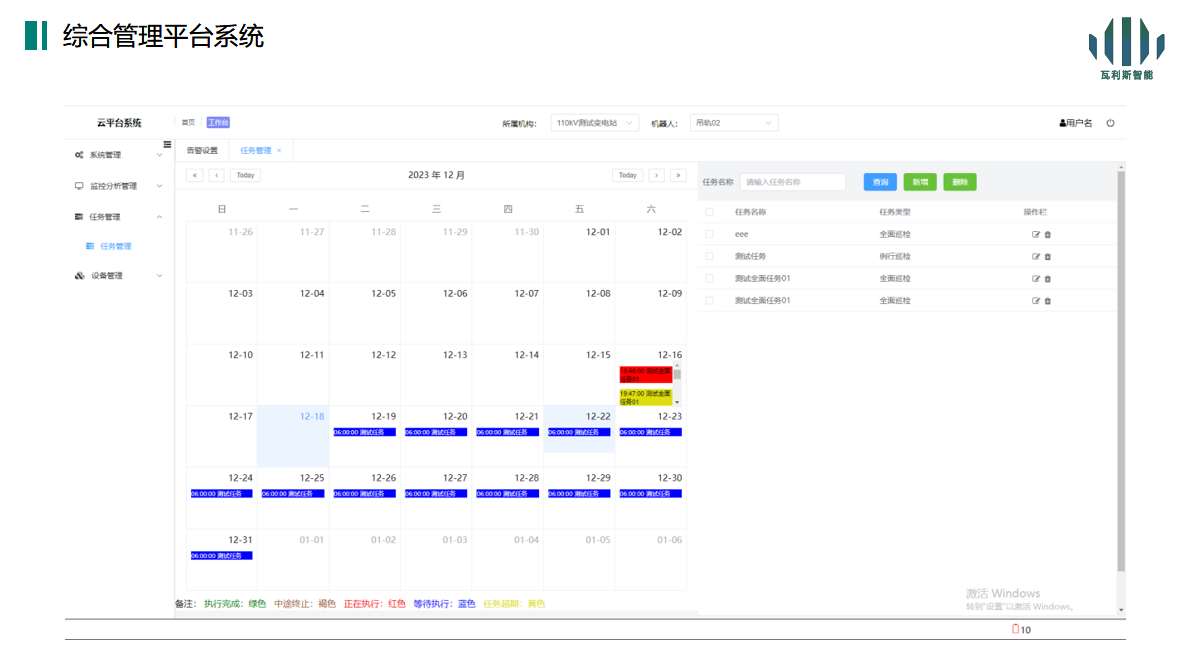The width and height of the screenshot is (1197, 670).
Task: Click the red task event on 12-16
Action: coord(645,374)
